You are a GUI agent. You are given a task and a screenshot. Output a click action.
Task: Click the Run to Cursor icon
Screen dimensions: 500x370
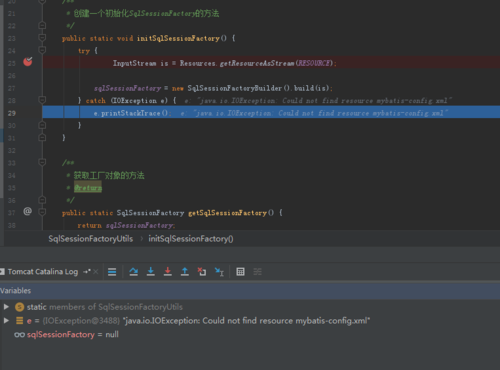coord(219,272)
